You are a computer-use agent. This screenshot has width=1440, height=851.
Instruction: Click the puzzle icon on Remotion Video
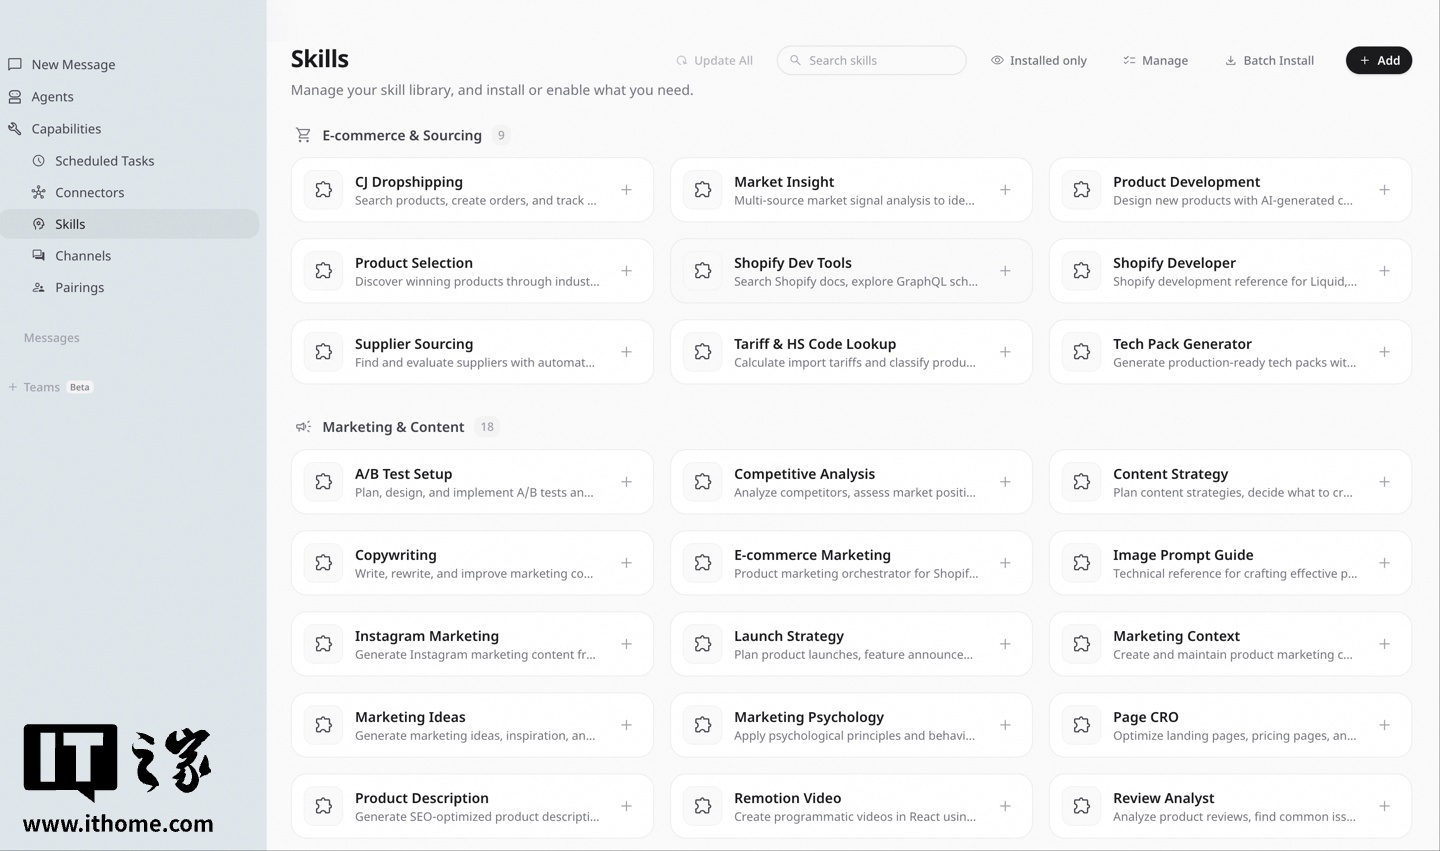(x=703, y=806)
